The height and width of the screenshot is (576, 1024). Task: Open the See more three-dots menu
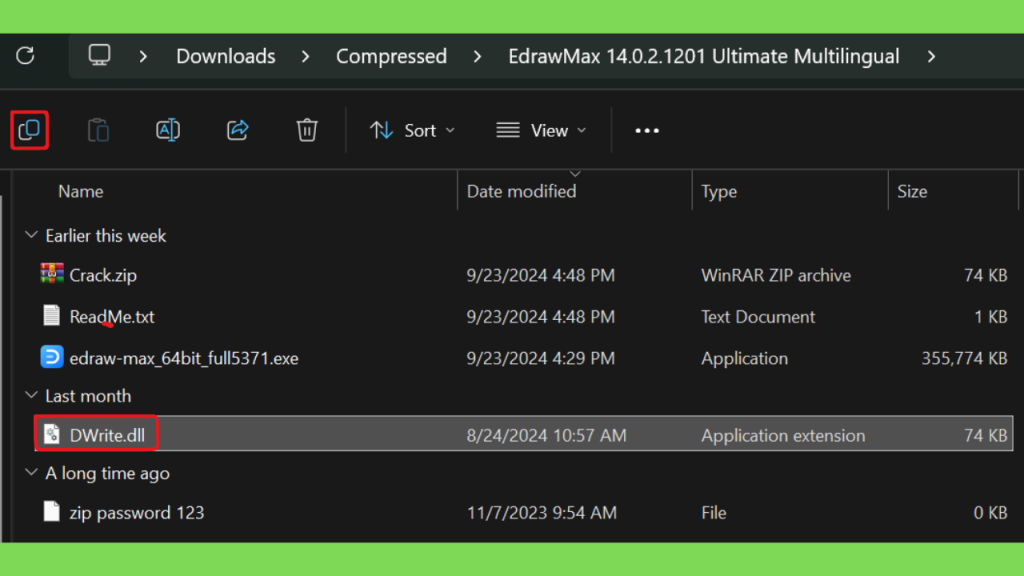(647, 131)
